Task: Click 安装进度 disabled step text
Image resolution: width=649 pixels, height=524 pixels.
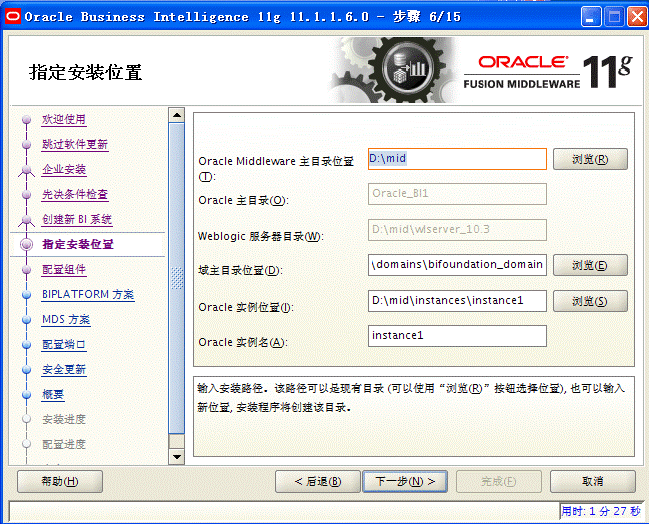Action: [64, 419]
